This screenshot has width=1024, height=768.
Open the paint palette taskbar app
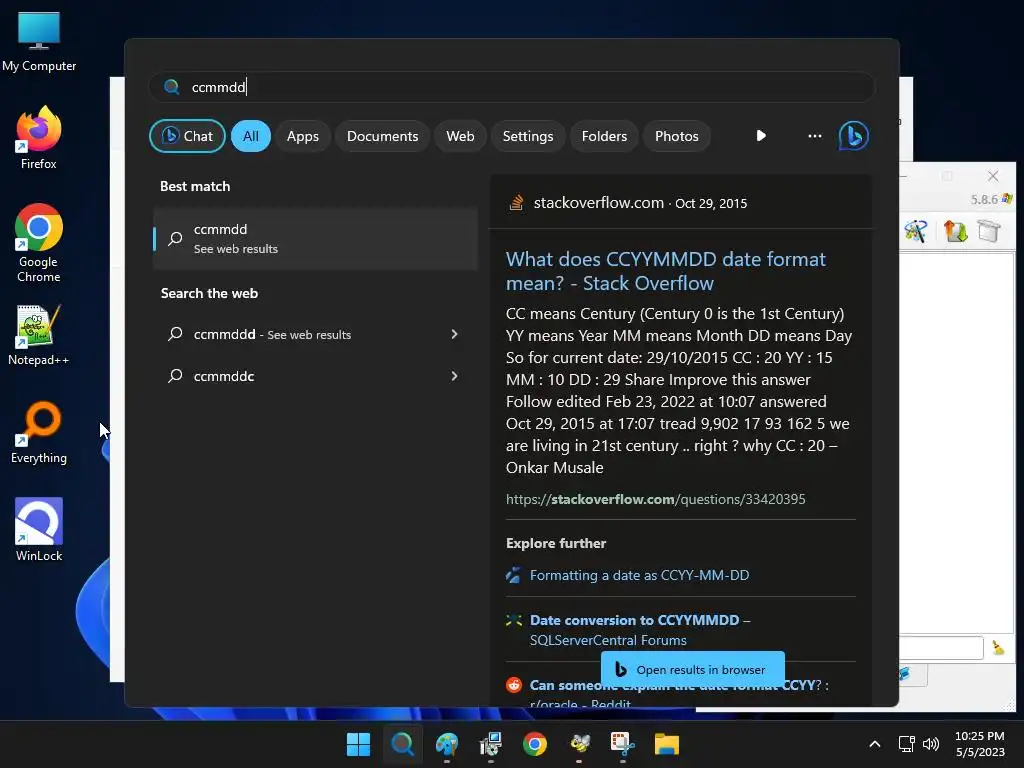[x=447, y=744]
